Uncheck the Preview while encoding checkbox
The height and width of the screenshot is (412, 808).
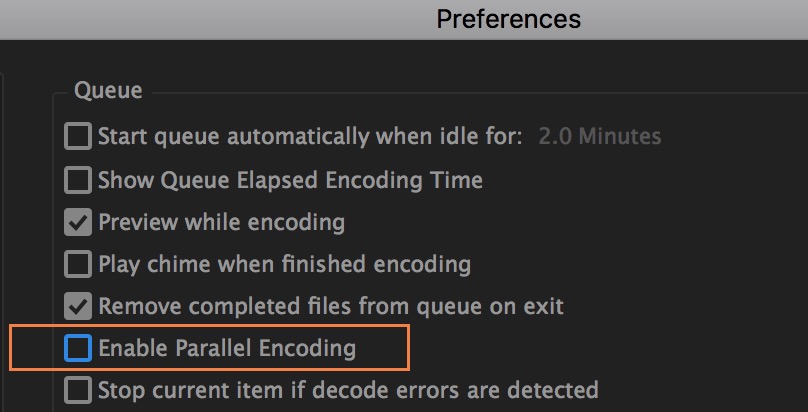tap(78, 222)
